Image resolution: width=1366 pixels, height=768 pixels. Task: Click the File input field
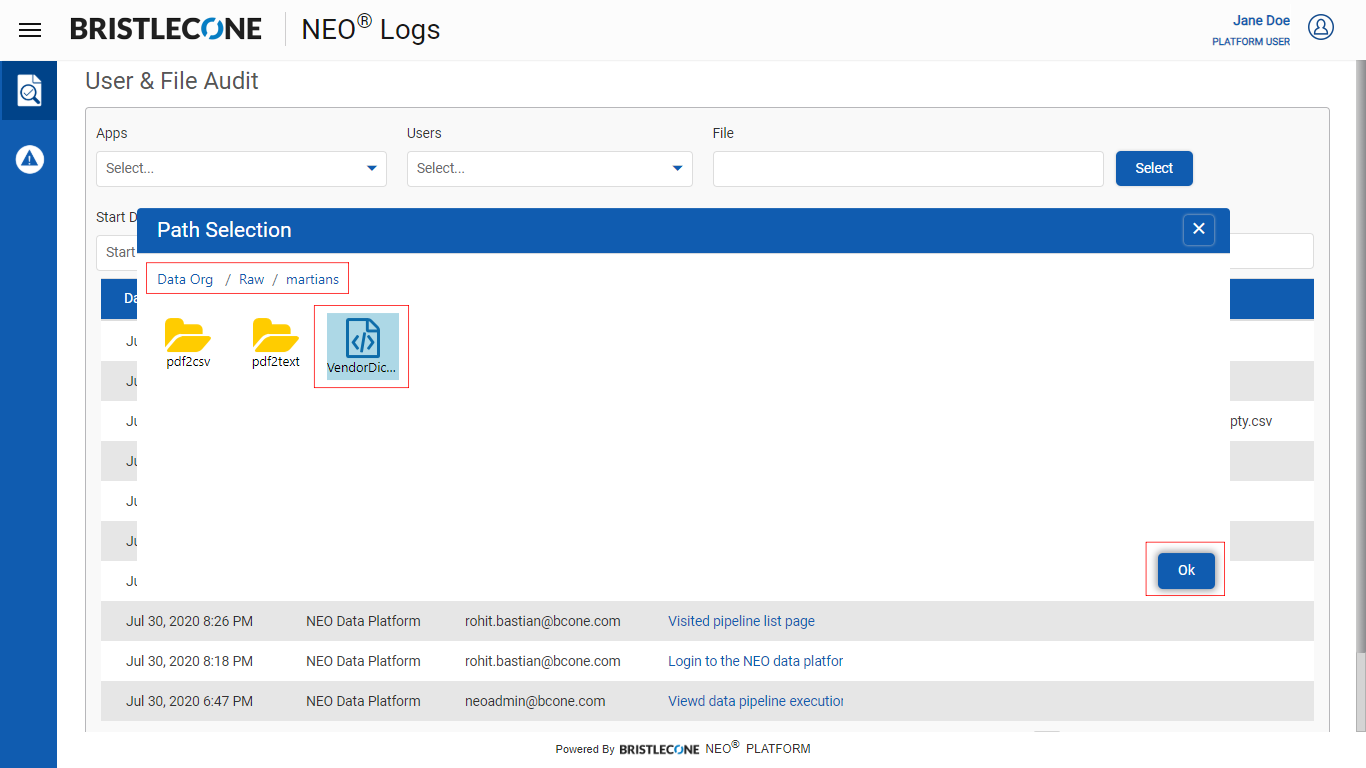tap(907, 169)
